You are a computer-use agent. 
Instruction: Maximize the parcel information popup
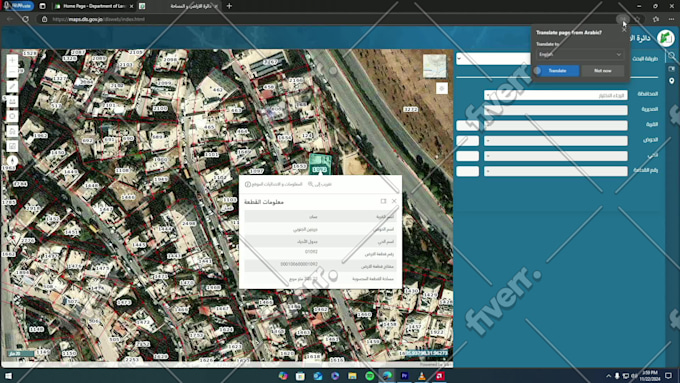pyautogui.click(x=383, y=201)
